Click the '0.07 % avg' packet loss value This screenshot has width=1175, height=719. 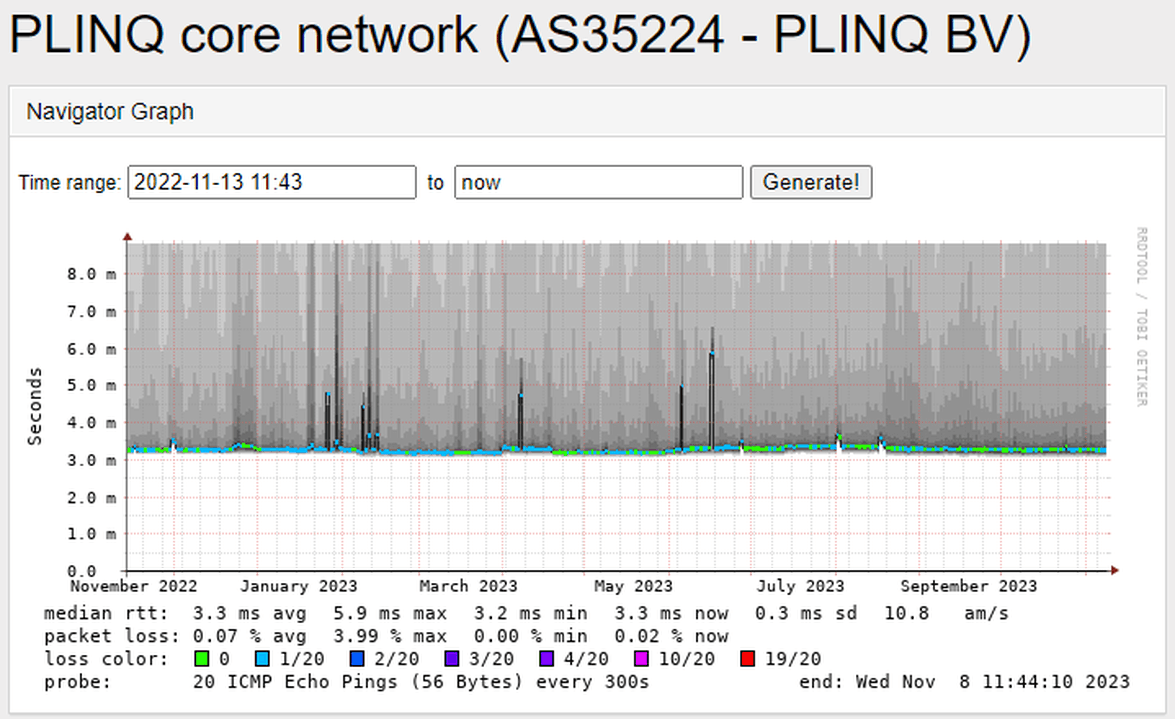click(250, 637)
